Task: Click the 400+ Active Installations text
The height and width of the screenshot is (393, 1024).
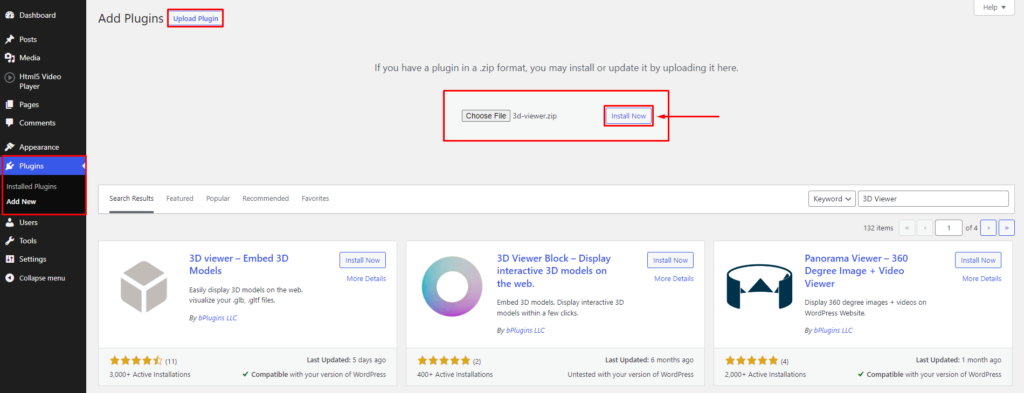Action: 455,375
